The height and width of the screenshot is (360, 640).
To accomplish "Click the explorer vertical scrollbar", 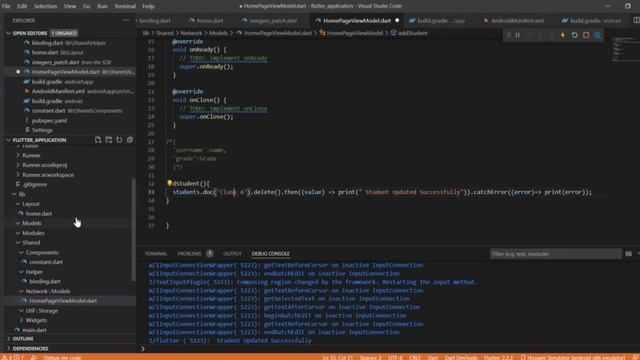I will point(133,229).
